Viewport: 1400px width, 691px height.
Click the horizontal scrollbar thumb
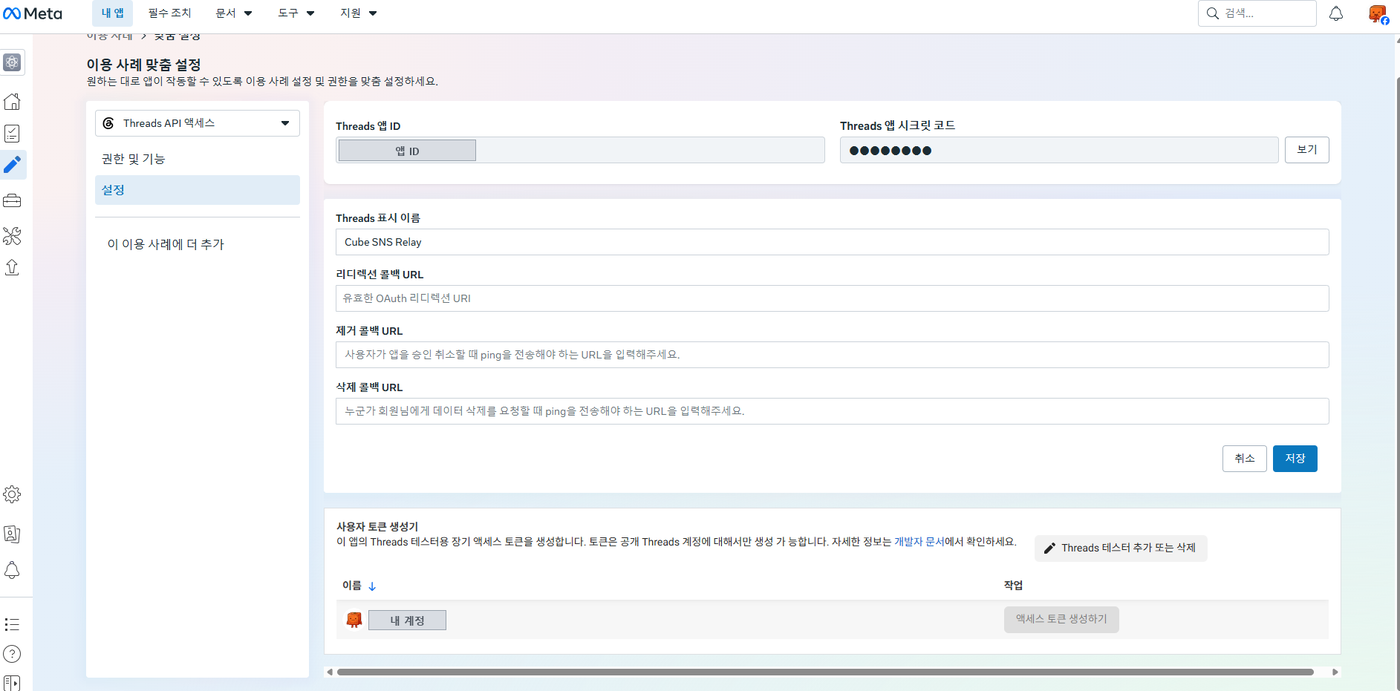coord(825,672)
